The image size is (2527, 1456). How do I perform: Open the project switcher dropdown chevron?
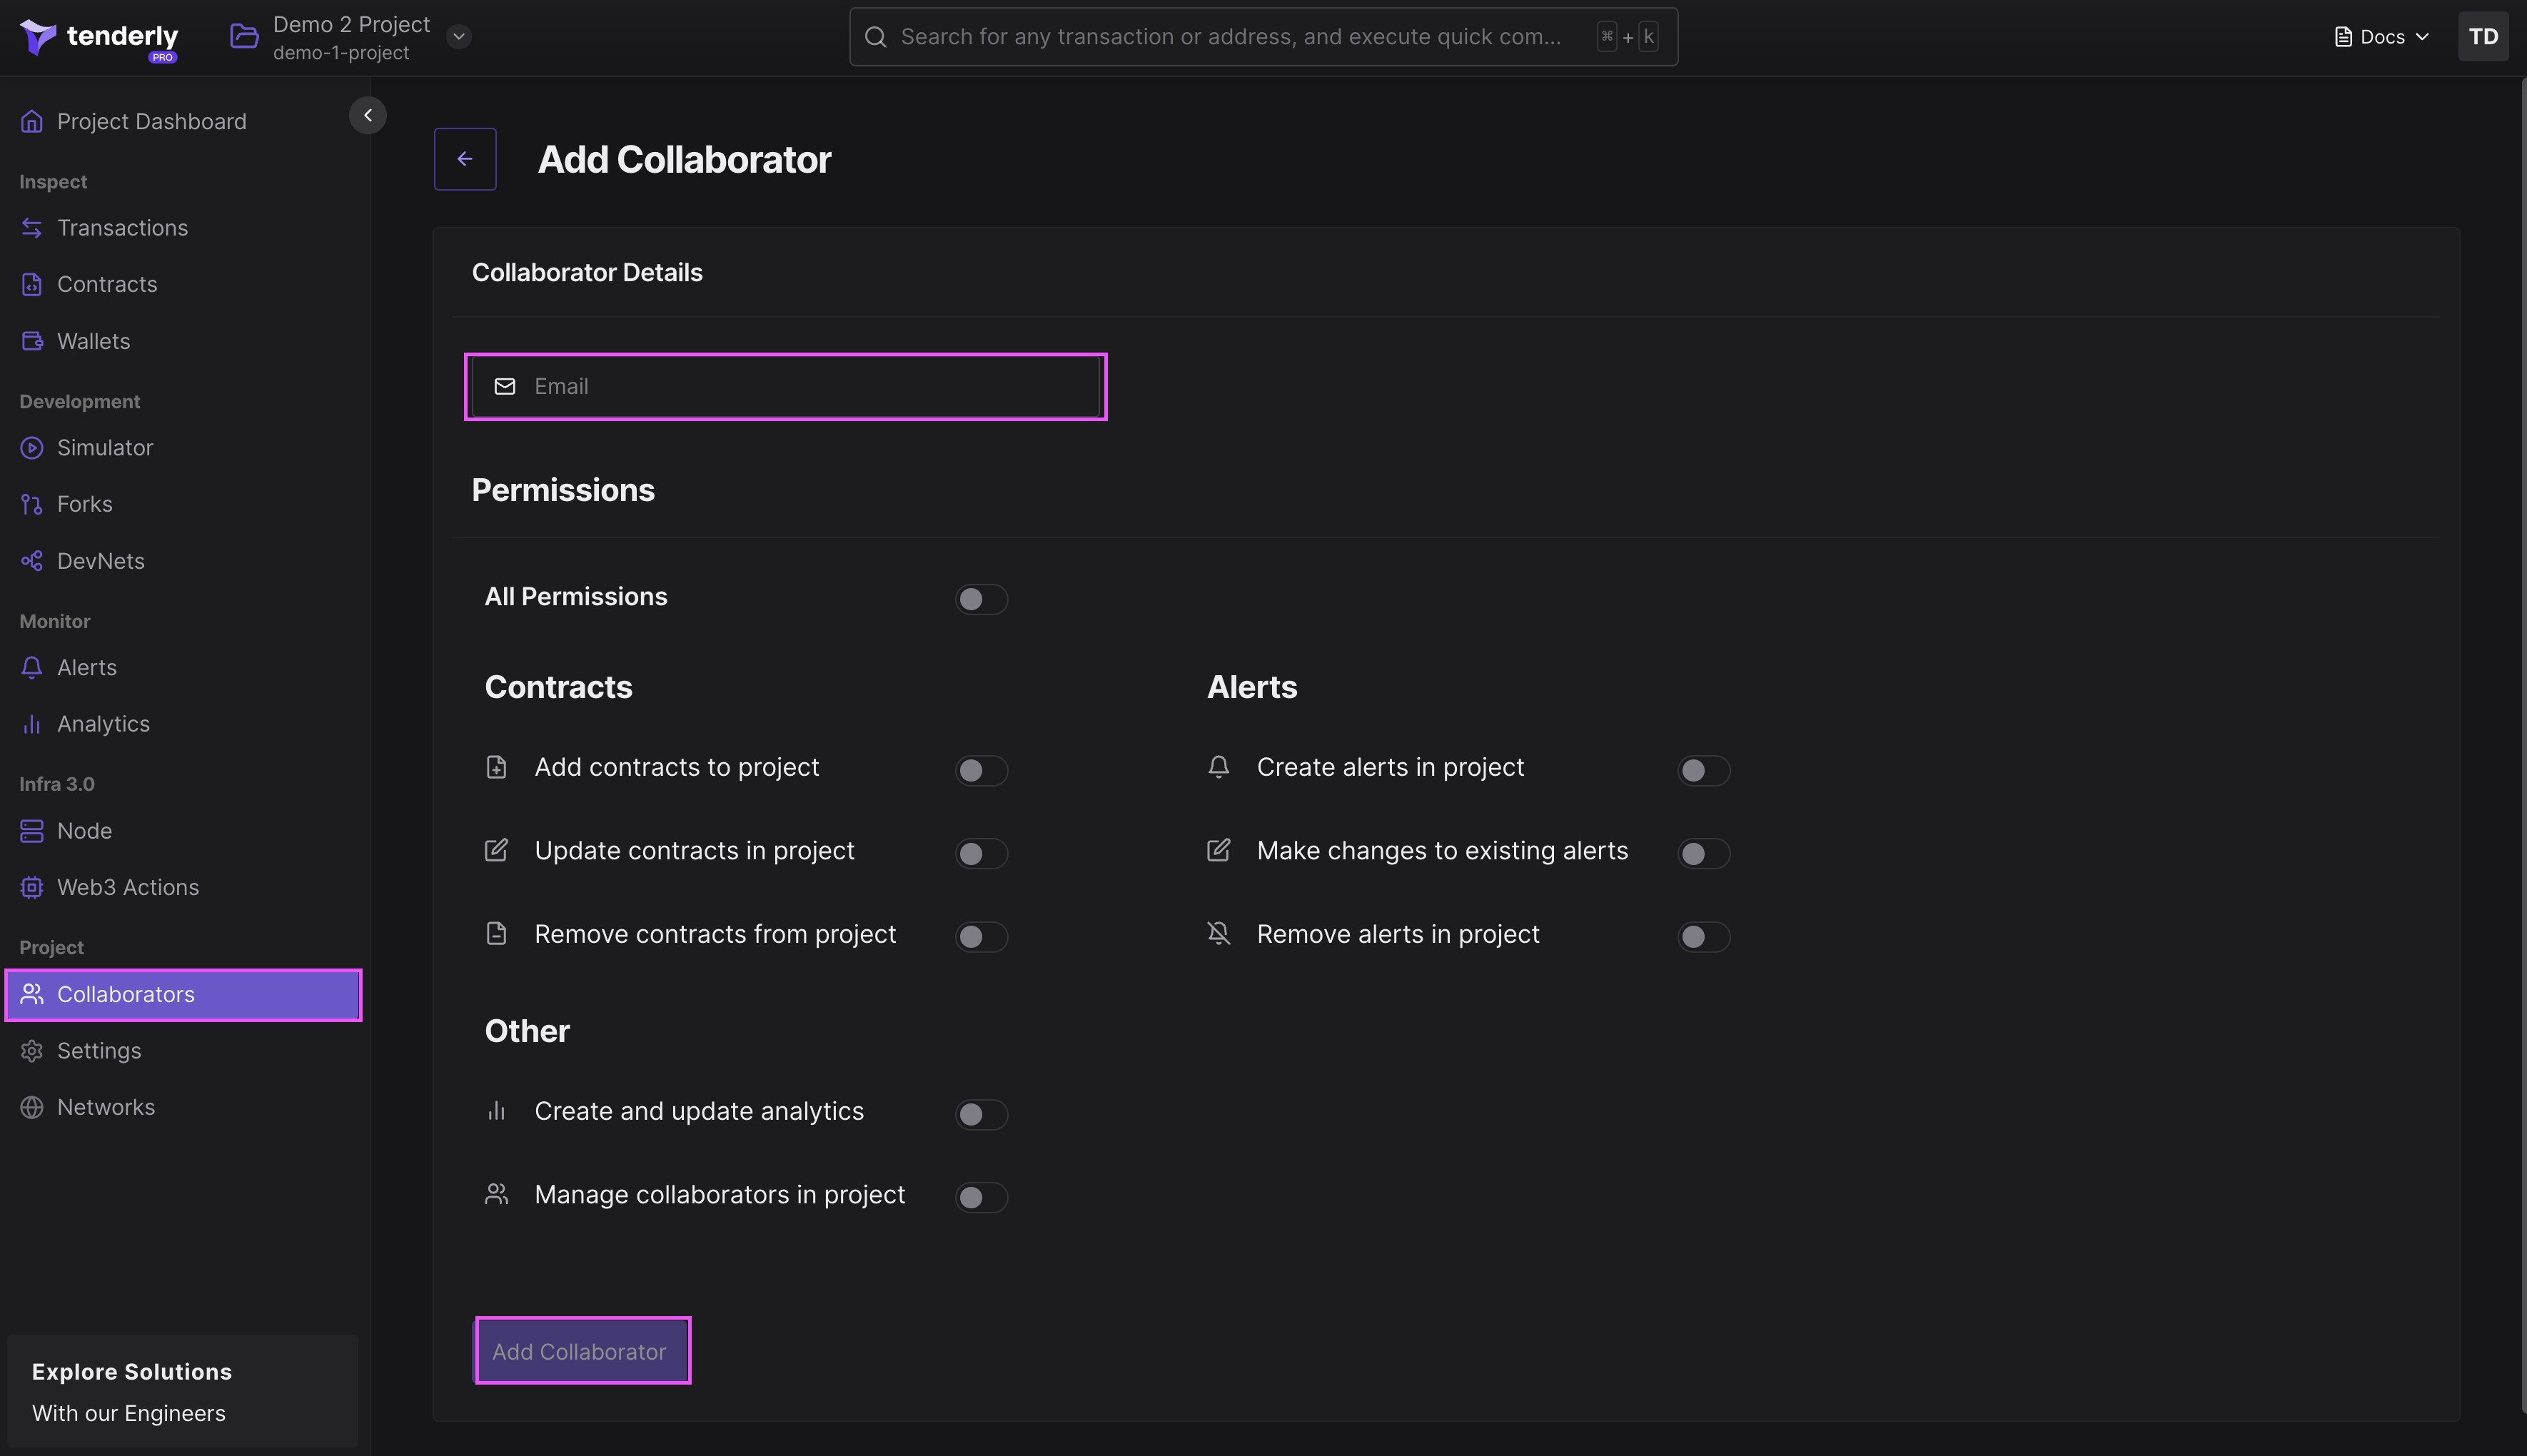[x=459, y=37]
